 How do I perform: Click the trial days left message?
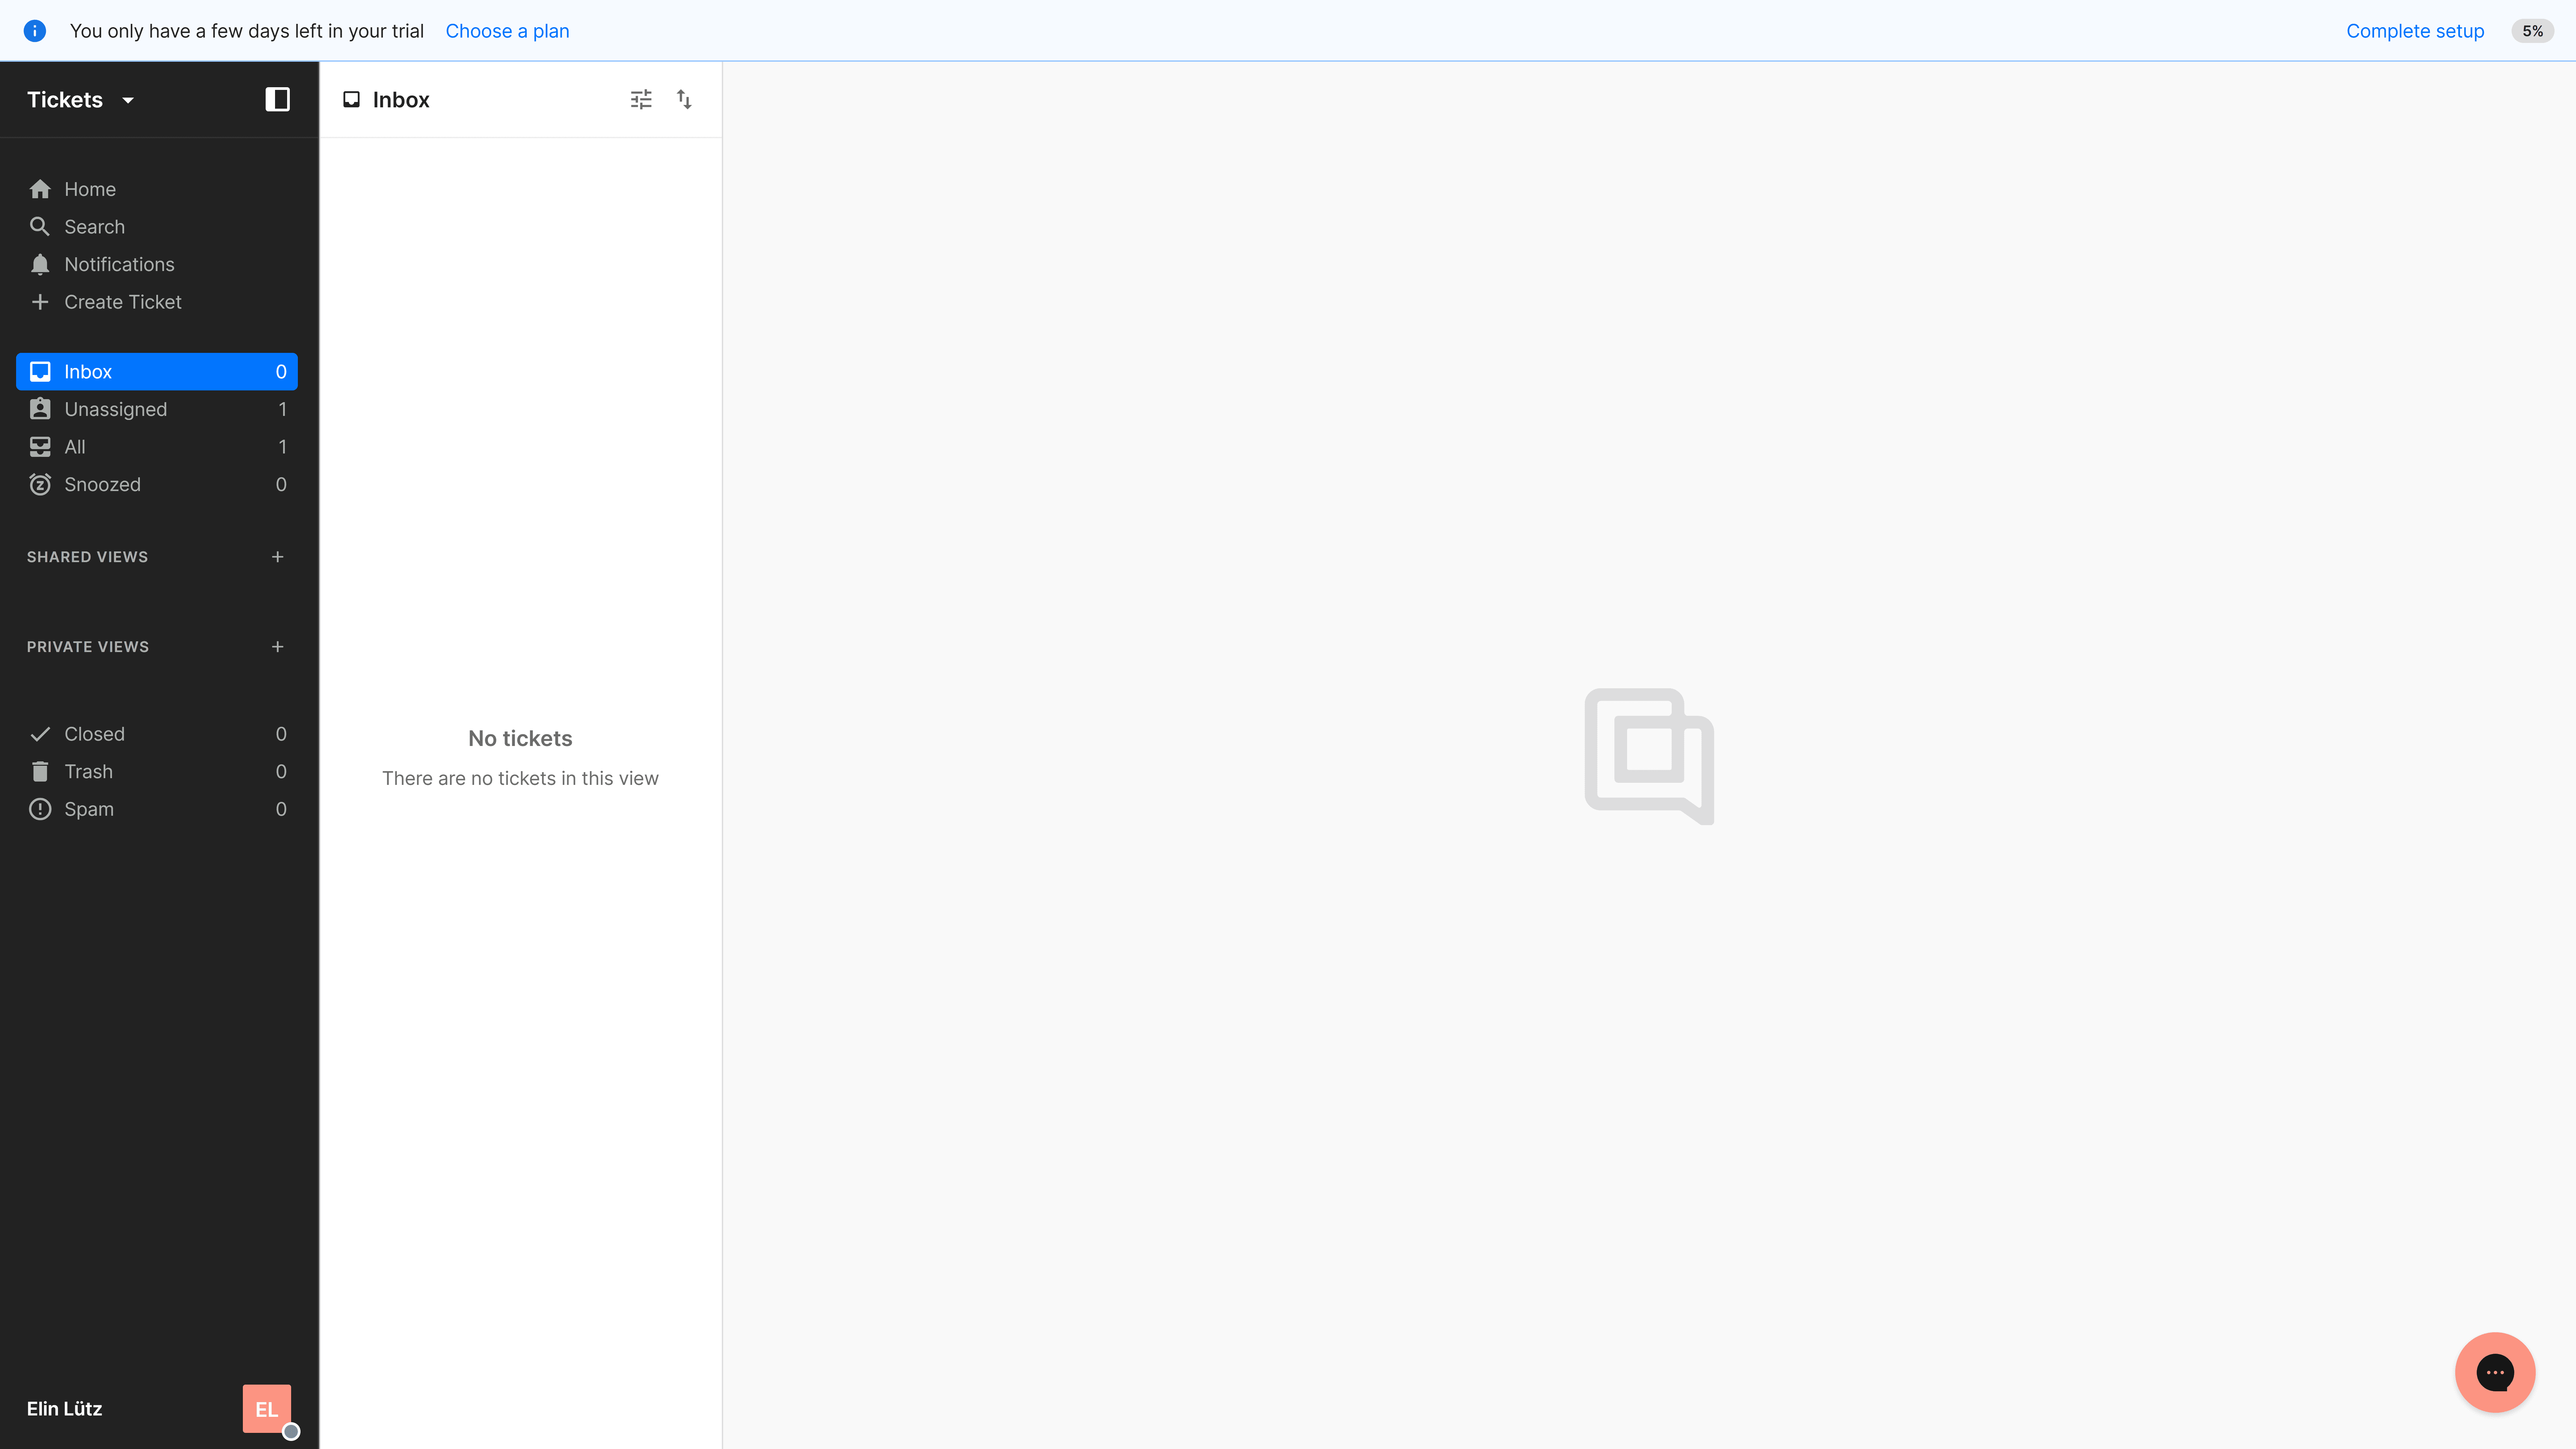(x=247, y=31)
